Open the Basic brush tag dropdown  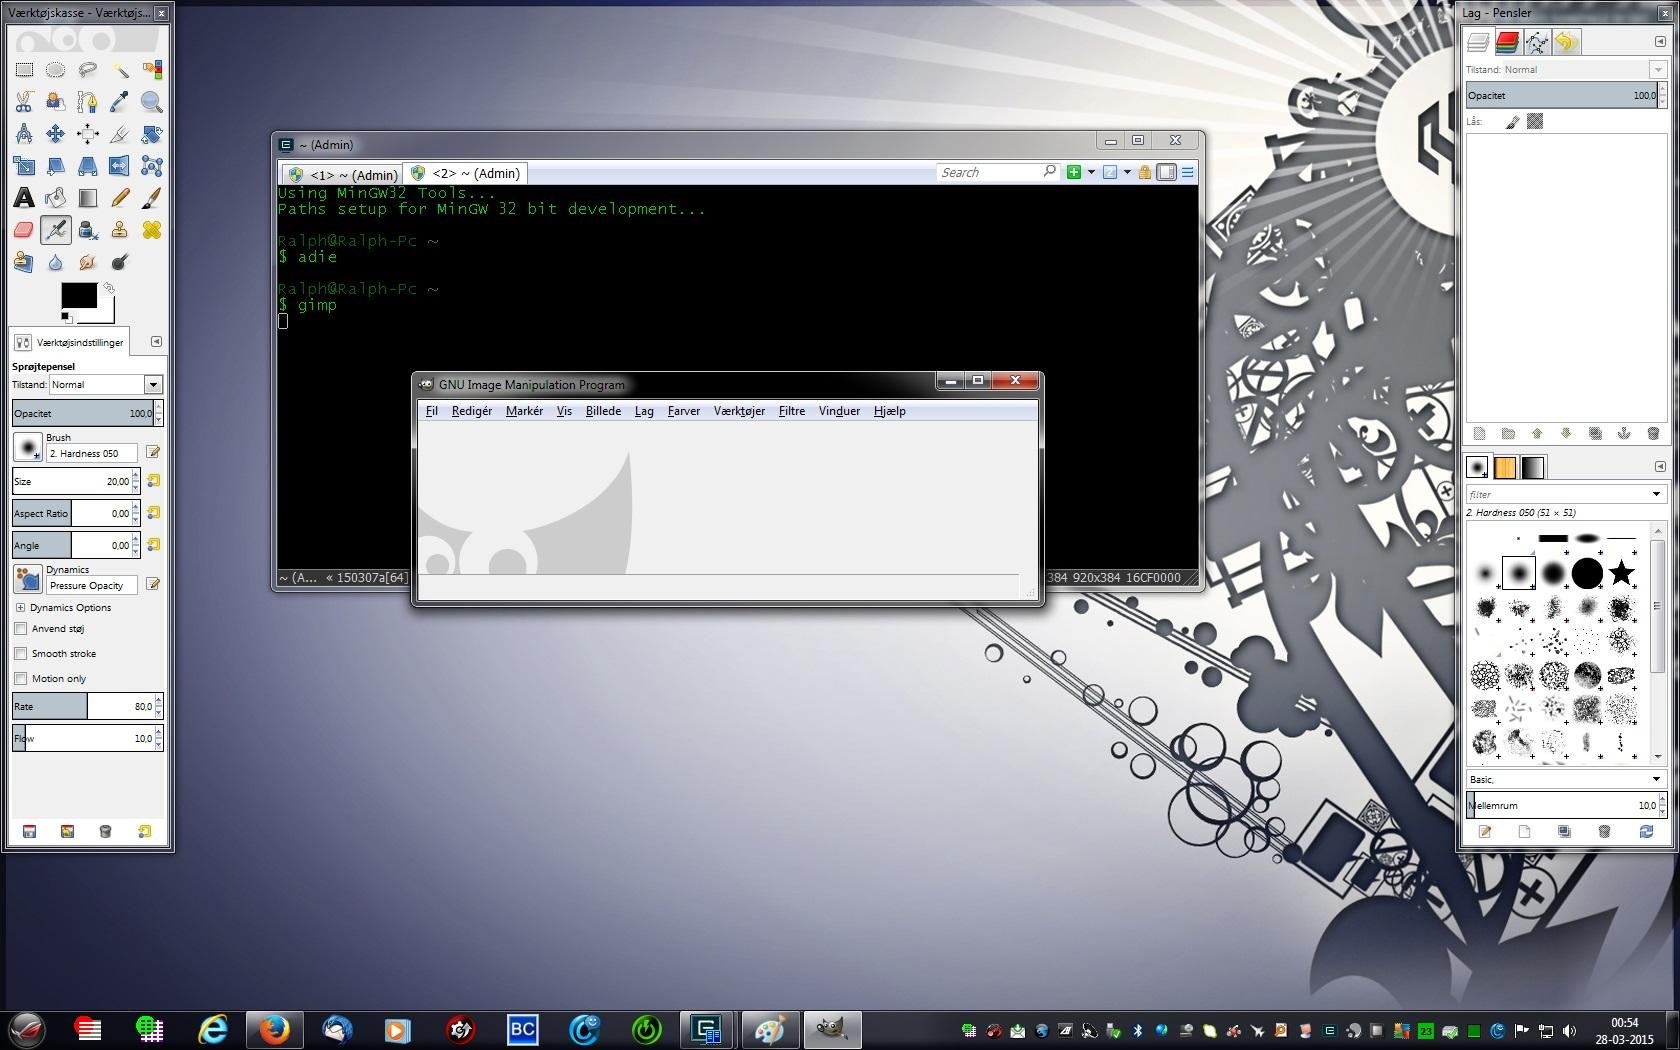point(1565,779)
